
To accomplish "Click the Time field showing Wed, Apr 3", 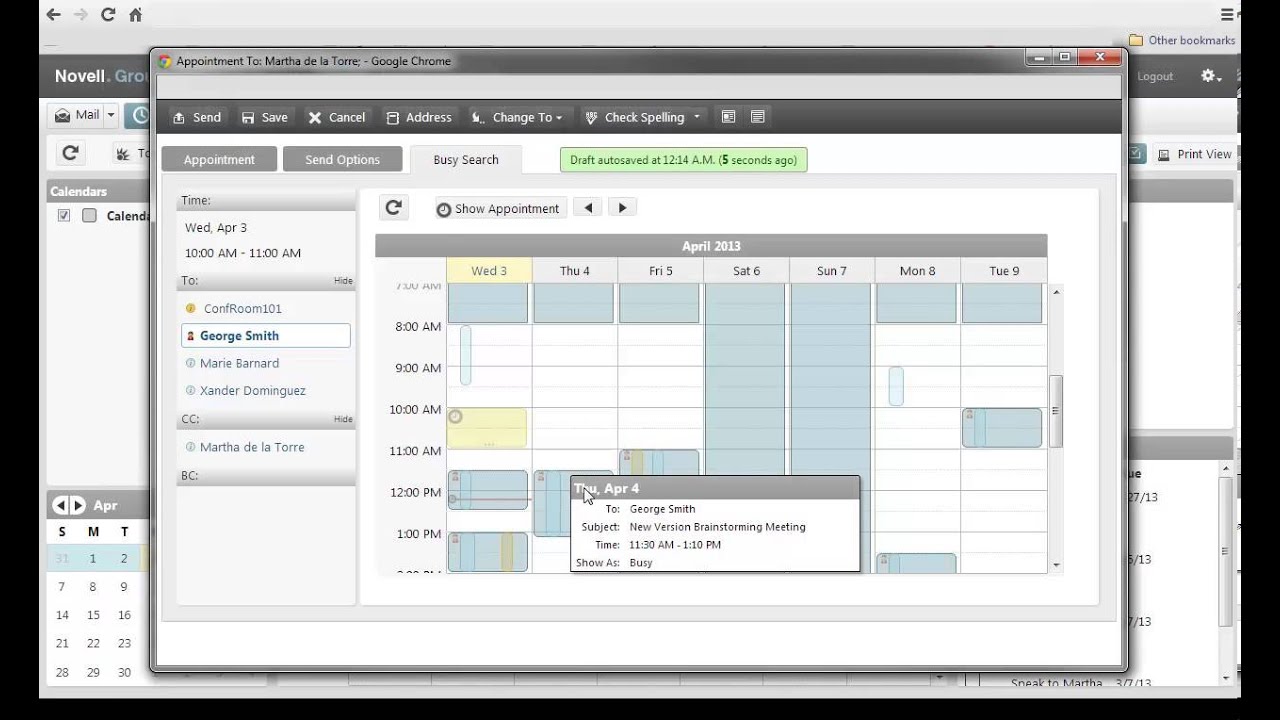I will pyautogui.click(x=216, y=228).
